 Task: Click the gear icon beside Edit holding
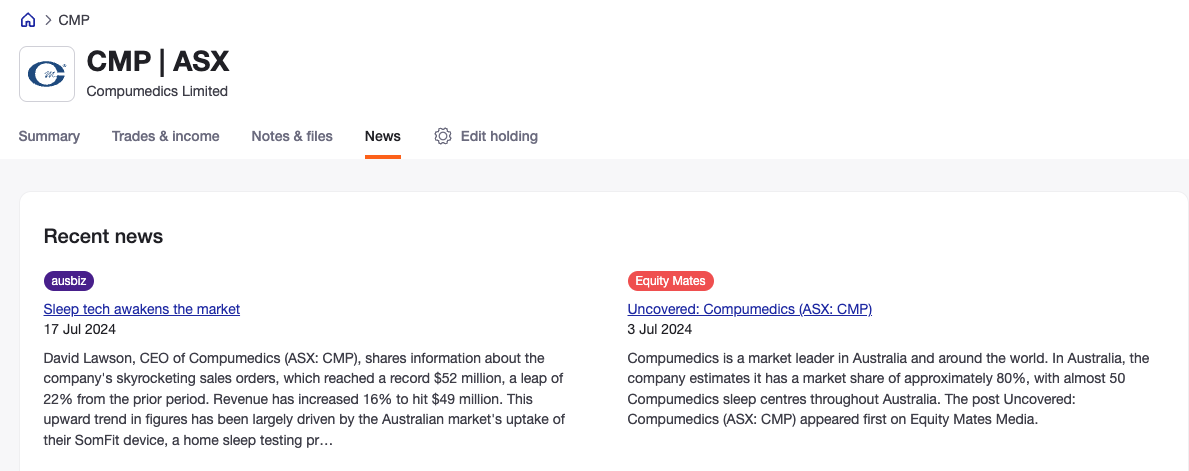point(443,137)
